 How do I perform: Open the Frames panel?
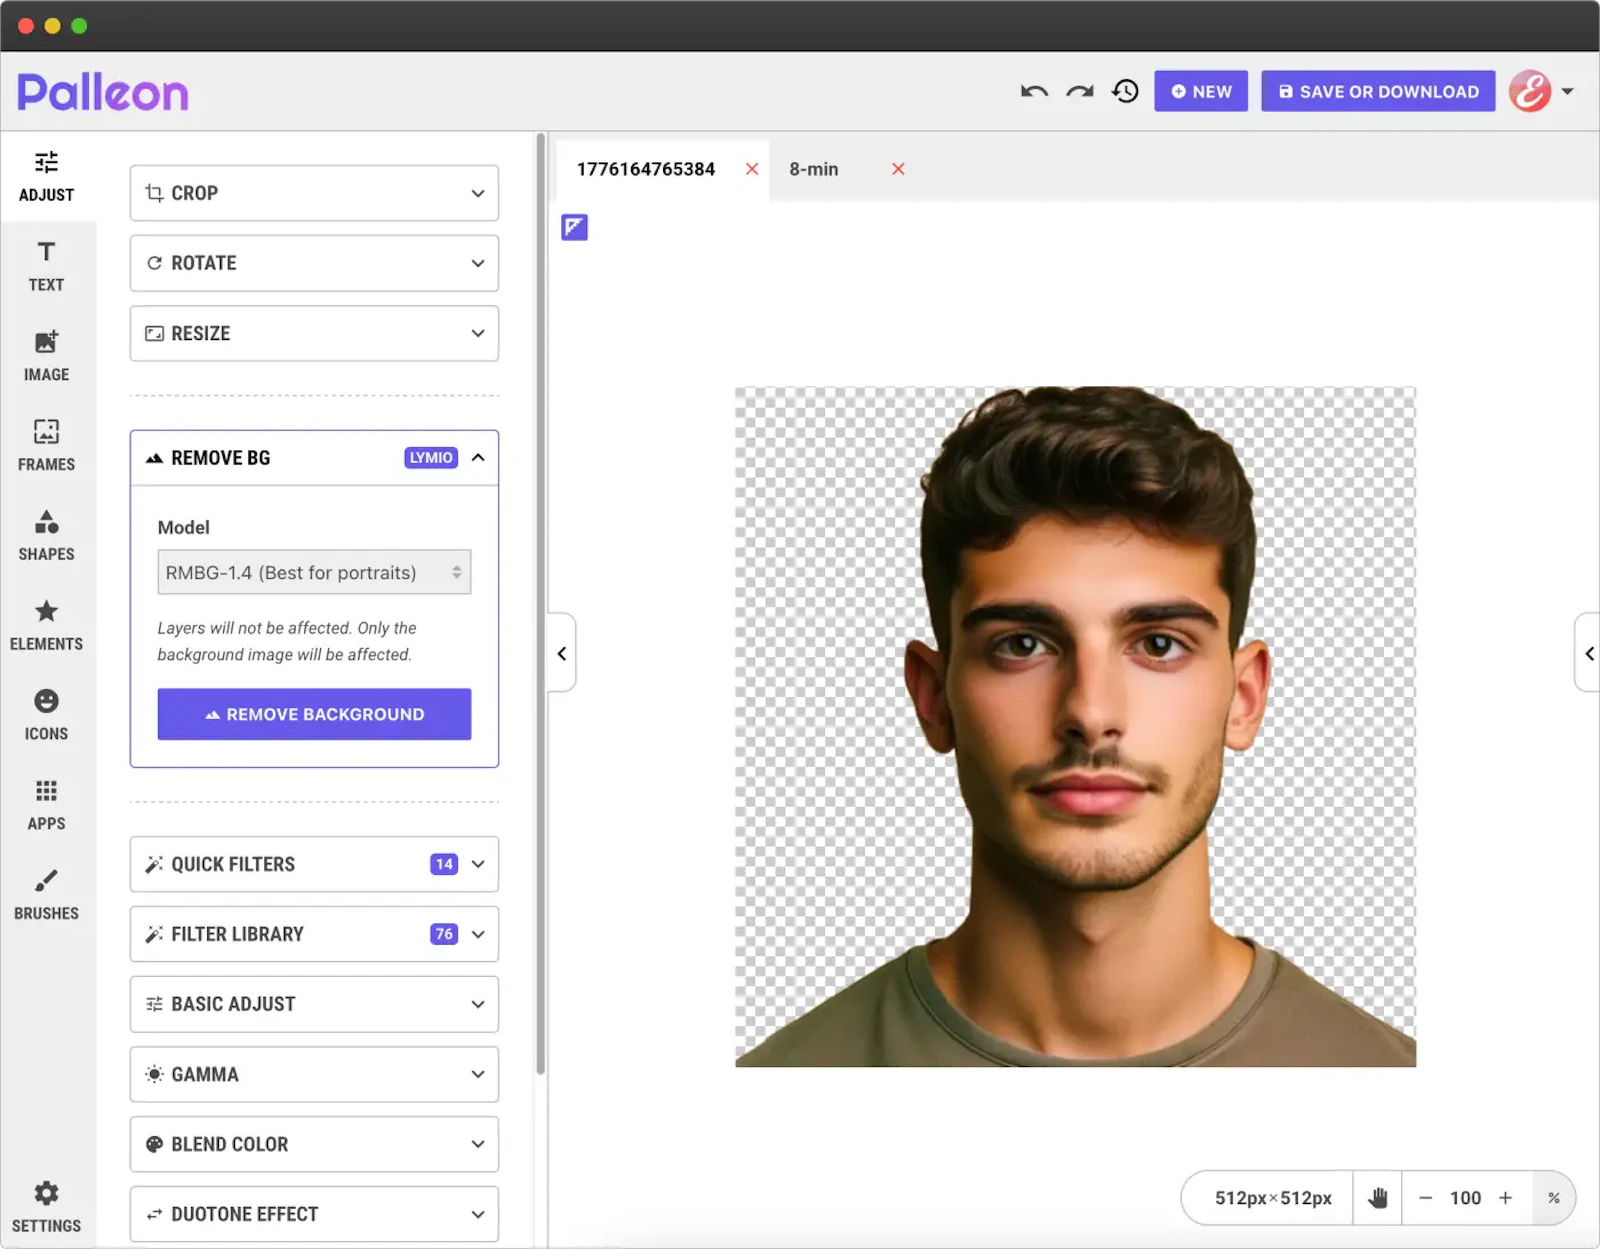tap(47, 447)
